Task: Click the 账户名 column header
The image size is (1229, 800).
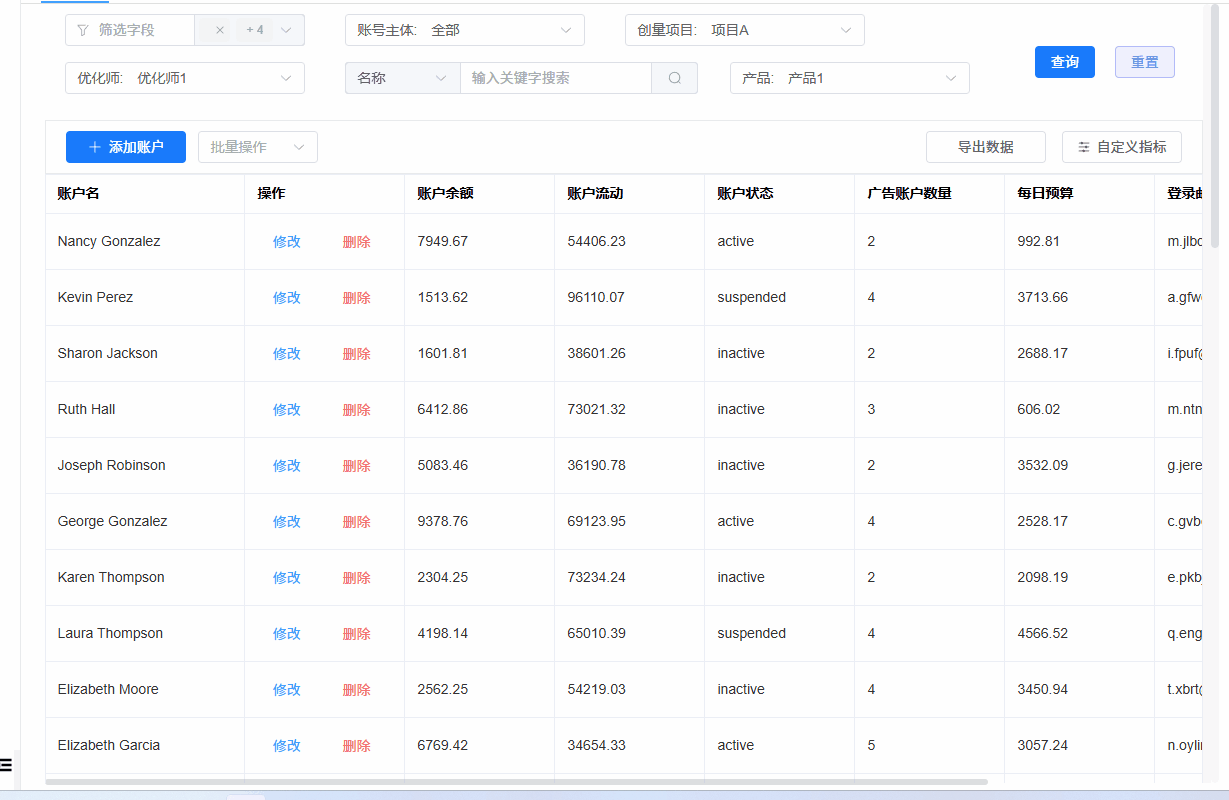Action: pos(78,193)
